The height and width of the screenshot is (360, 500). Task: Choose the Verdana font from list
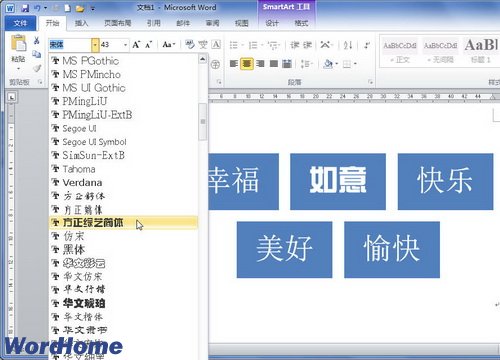coord(123,183)
